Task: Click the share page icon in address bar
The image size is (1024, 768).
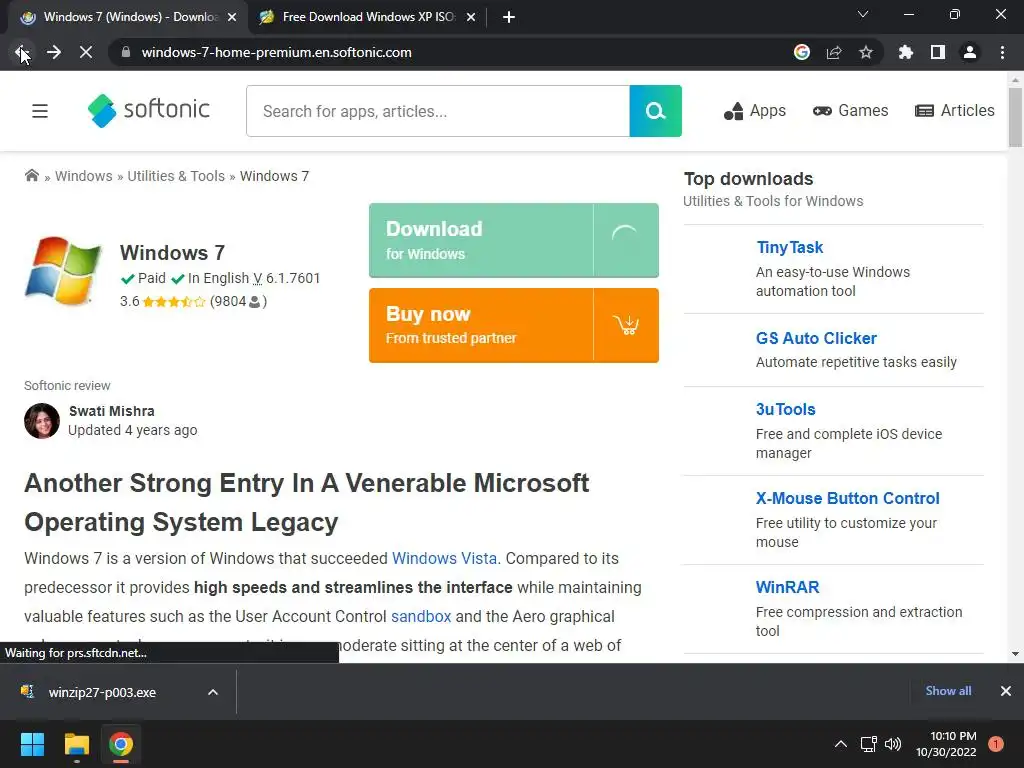Action: pyautogui.click(x=834, y=52)
